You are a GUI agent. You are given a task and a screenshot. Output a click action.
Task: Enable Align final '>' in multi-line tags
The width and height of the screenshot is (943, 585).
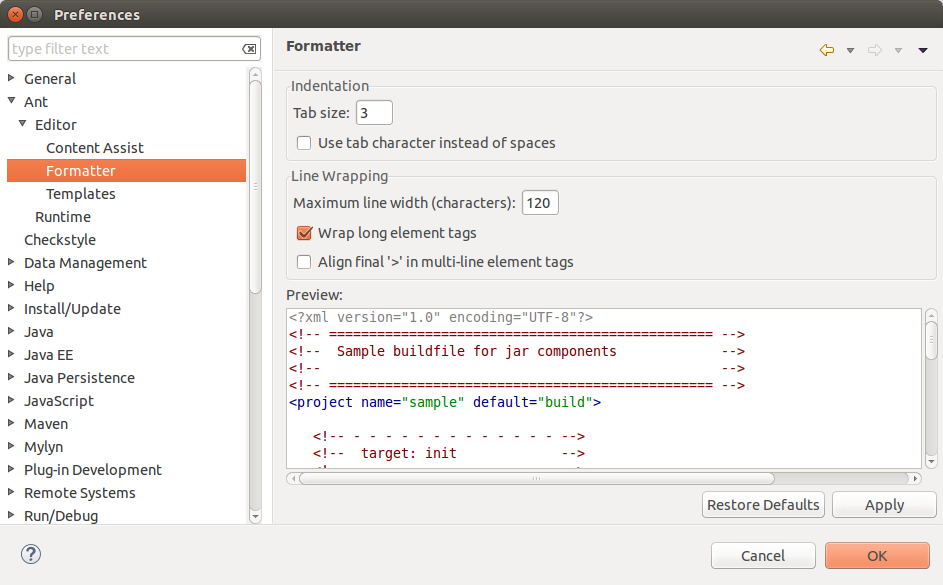[305, 262]
